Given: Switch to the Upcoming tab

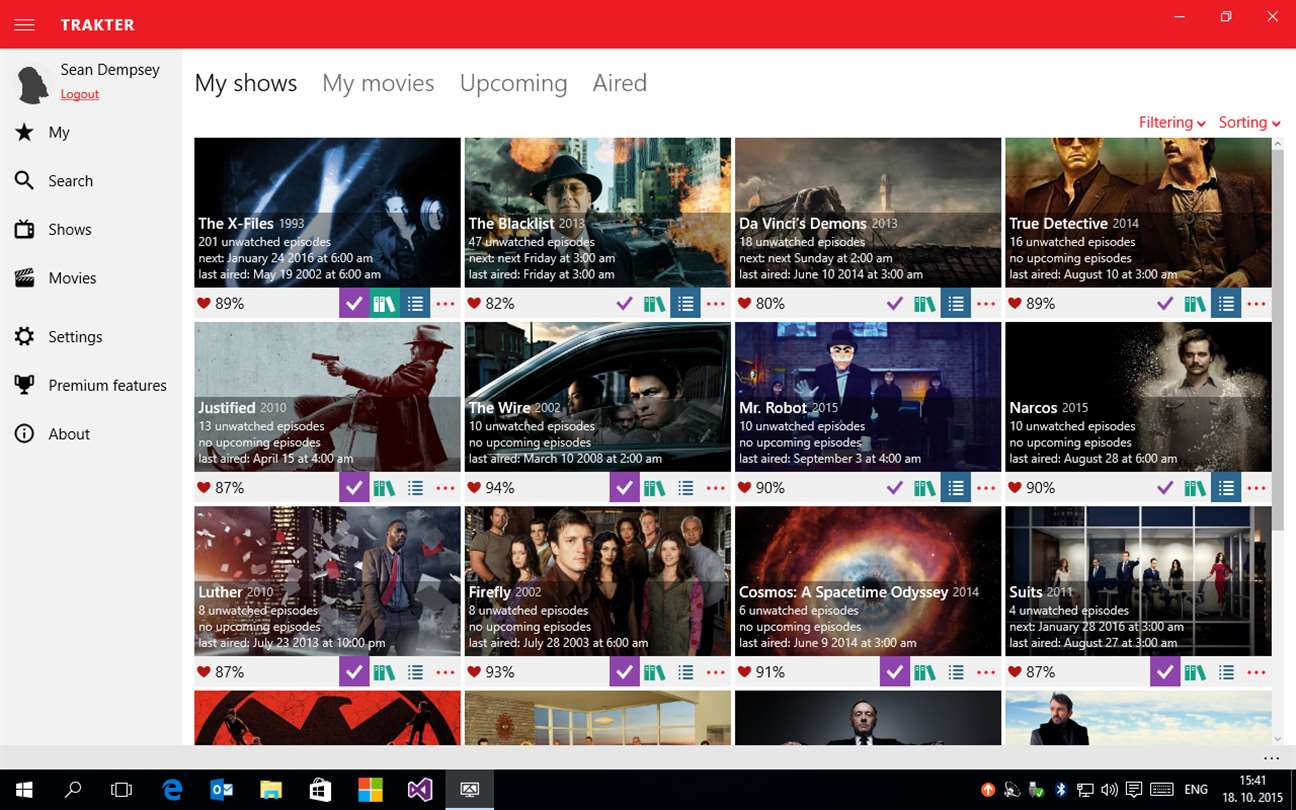Looking at the screenshot, I should click(513, 83).
